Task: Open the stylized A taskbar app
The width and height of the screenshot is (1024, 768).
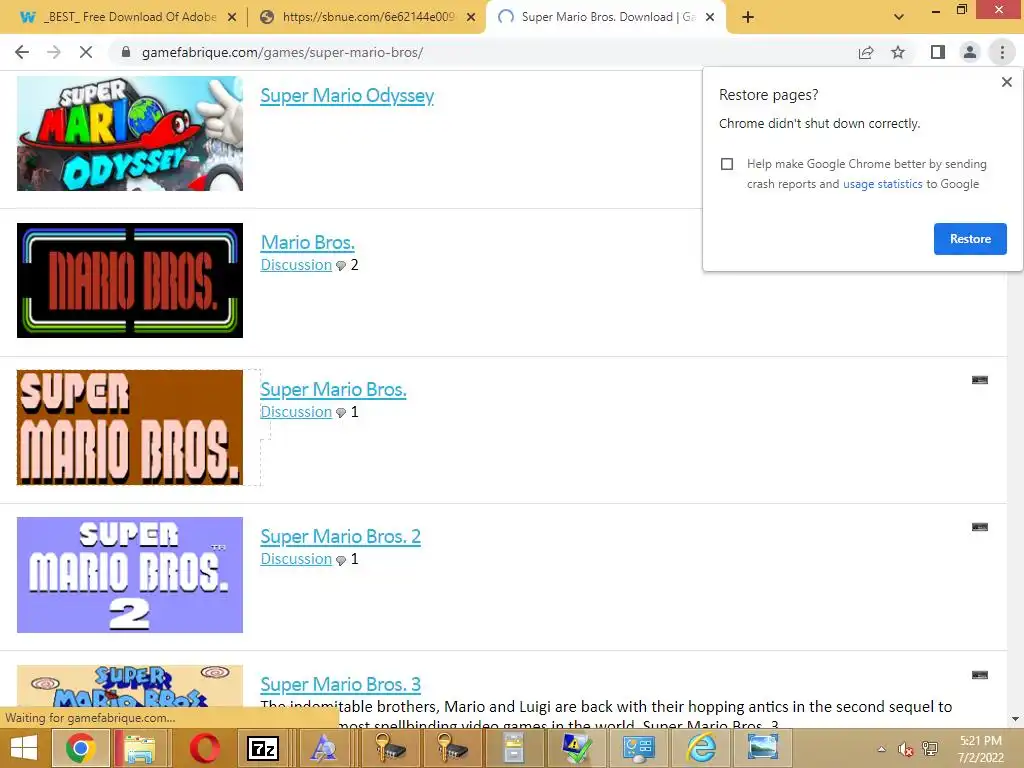Action: [324, 748]
